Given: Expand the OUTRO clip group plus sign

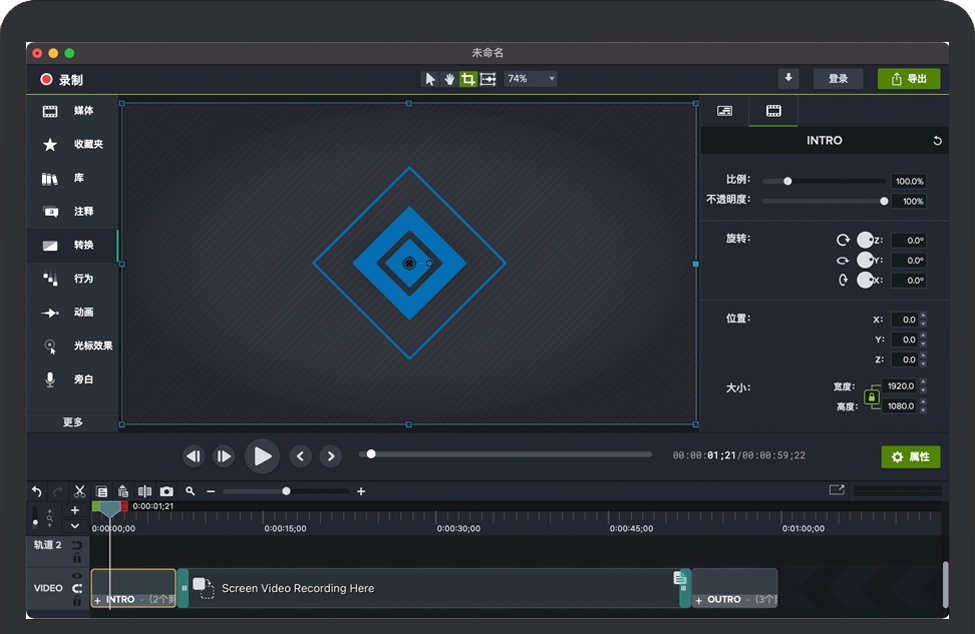Looking at the screenshot, I should click(698, 600).
